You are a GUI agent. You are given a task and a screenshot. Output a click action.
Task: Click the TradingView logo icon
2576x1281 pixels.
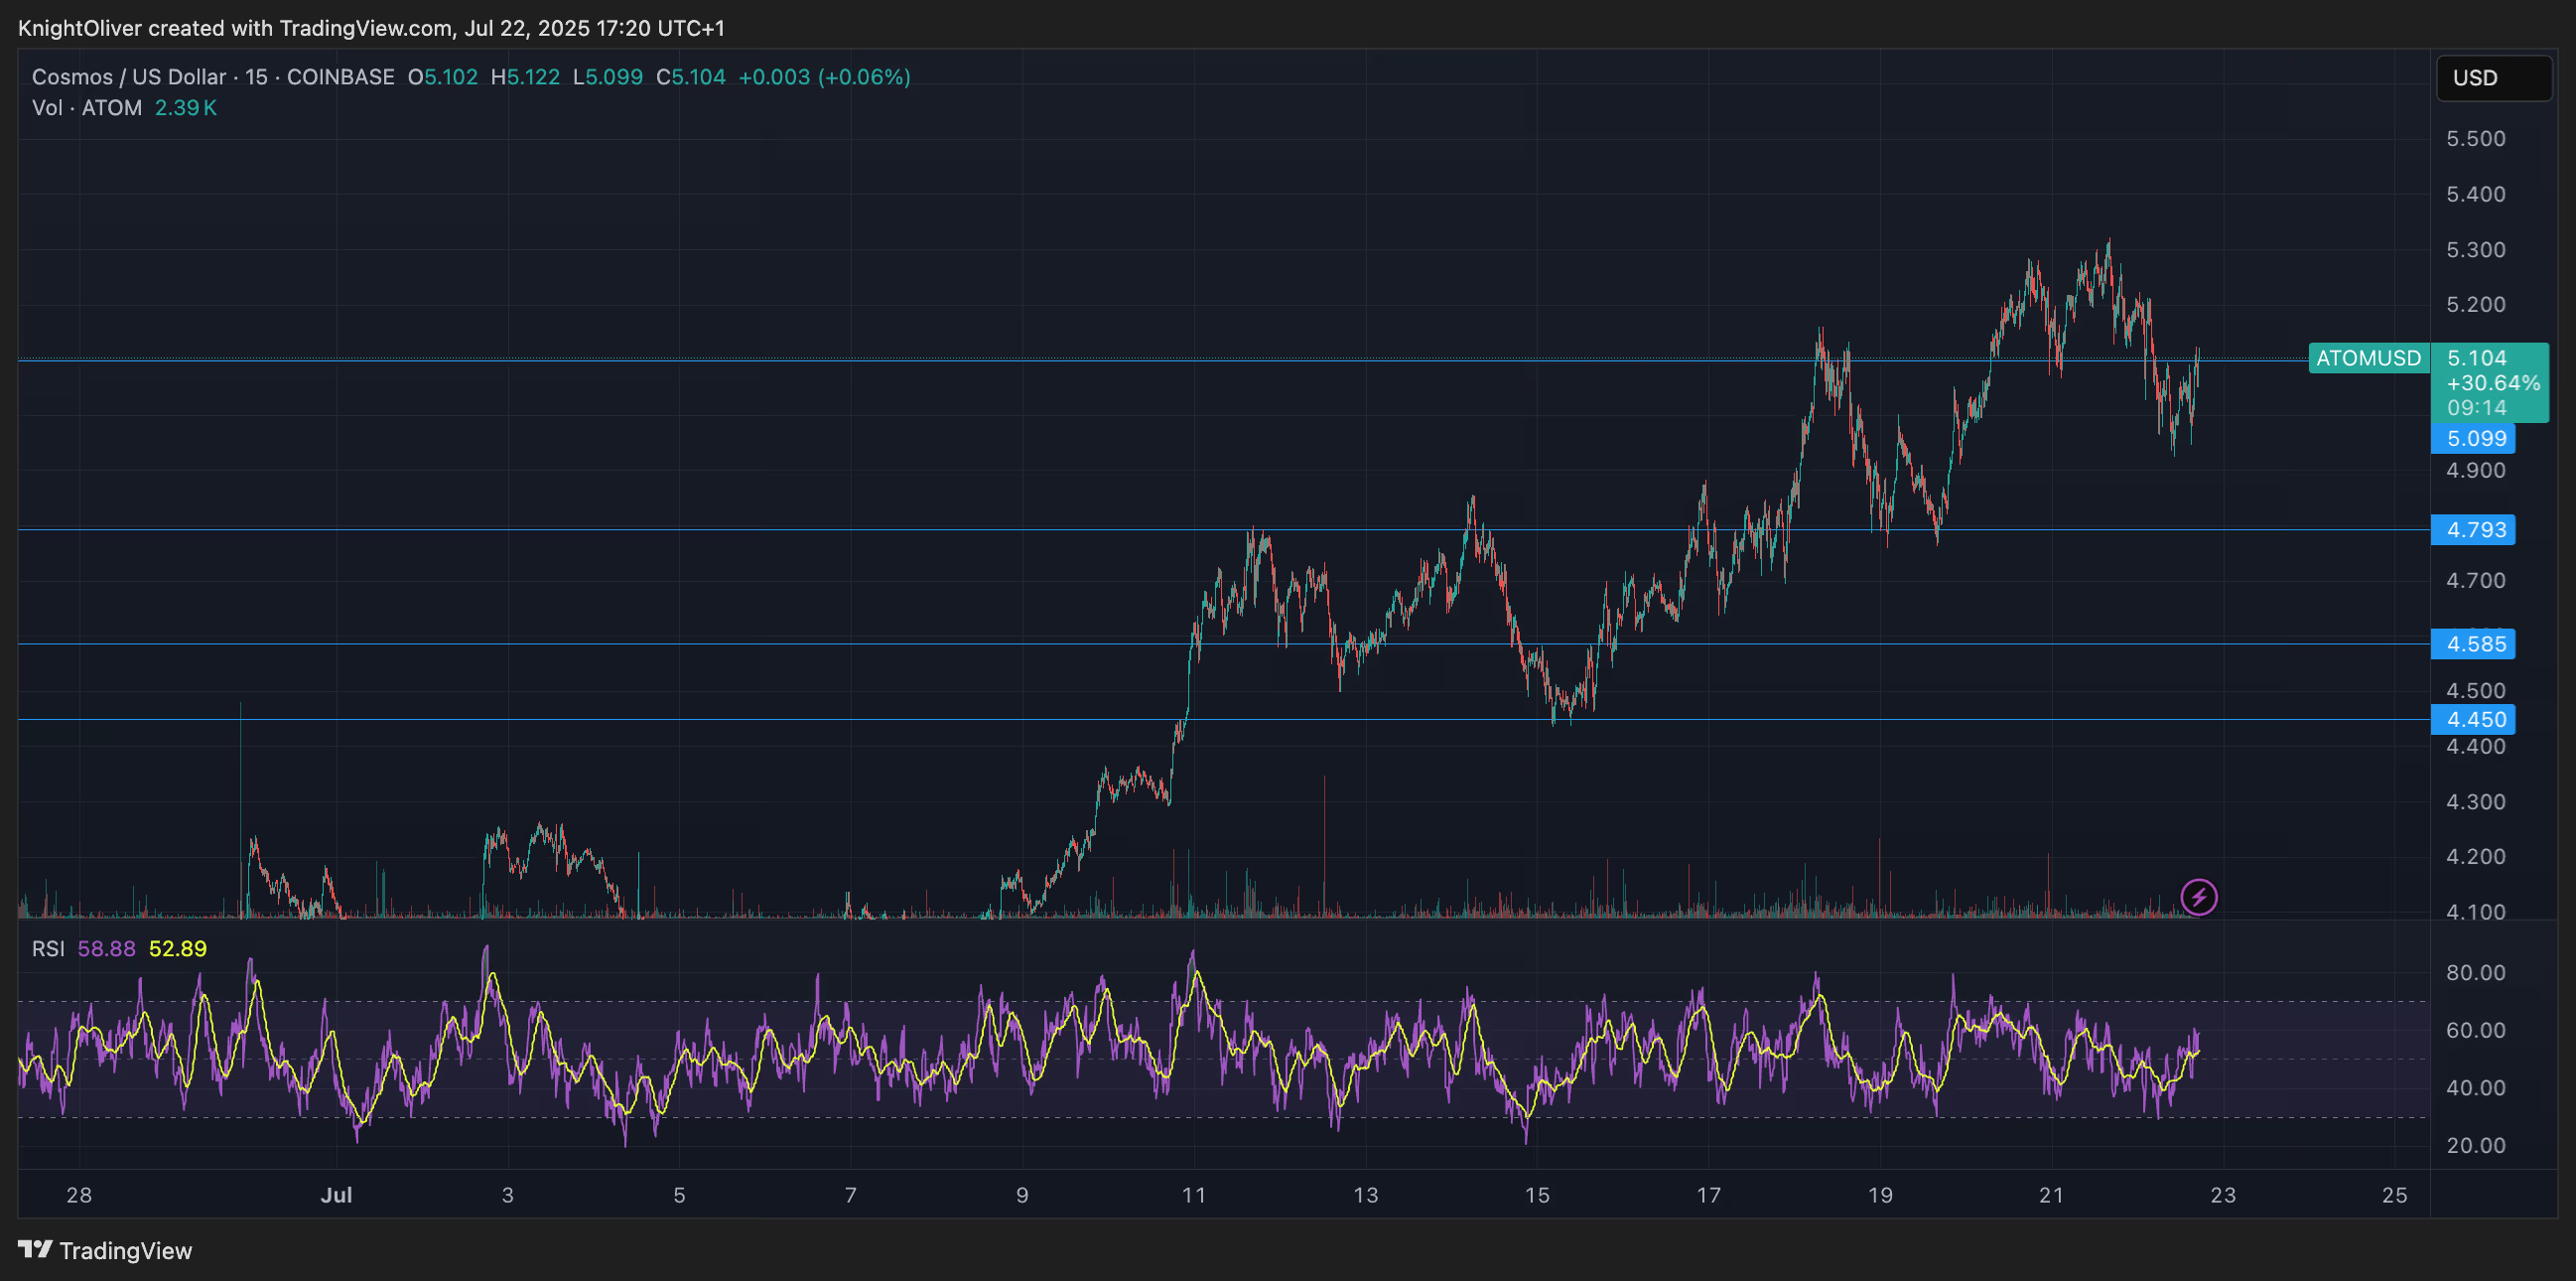[35, 1250]
